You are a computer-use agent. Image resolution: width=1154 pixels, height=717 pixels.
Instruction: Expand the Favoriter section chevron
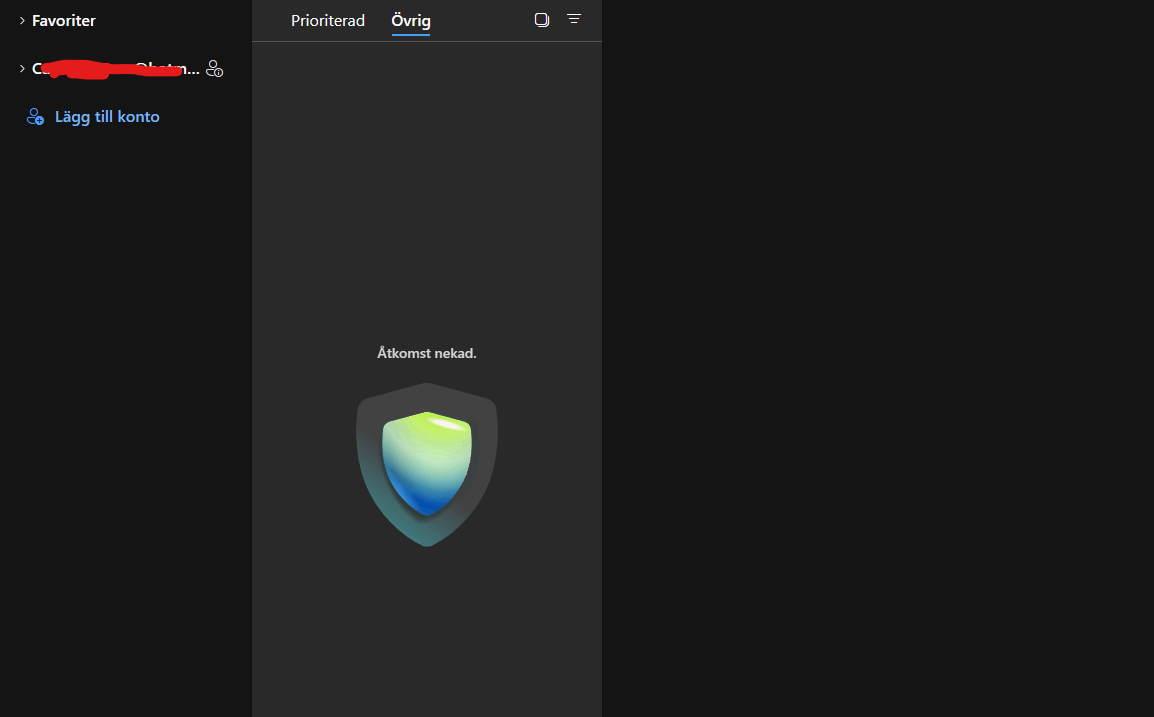[22, 21]
